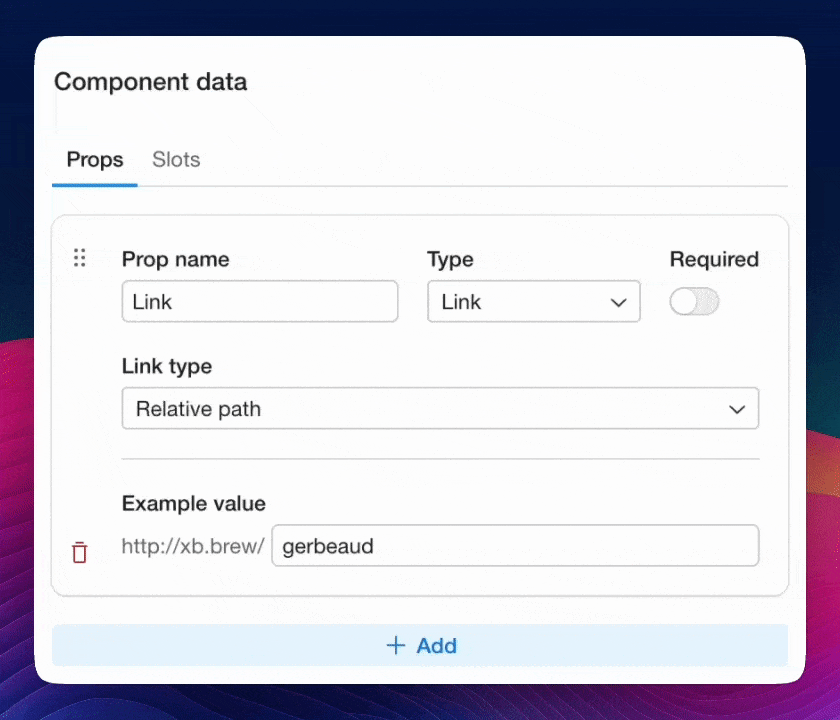Focus the Example value field with gerbeaud

[x=515, y=546]
